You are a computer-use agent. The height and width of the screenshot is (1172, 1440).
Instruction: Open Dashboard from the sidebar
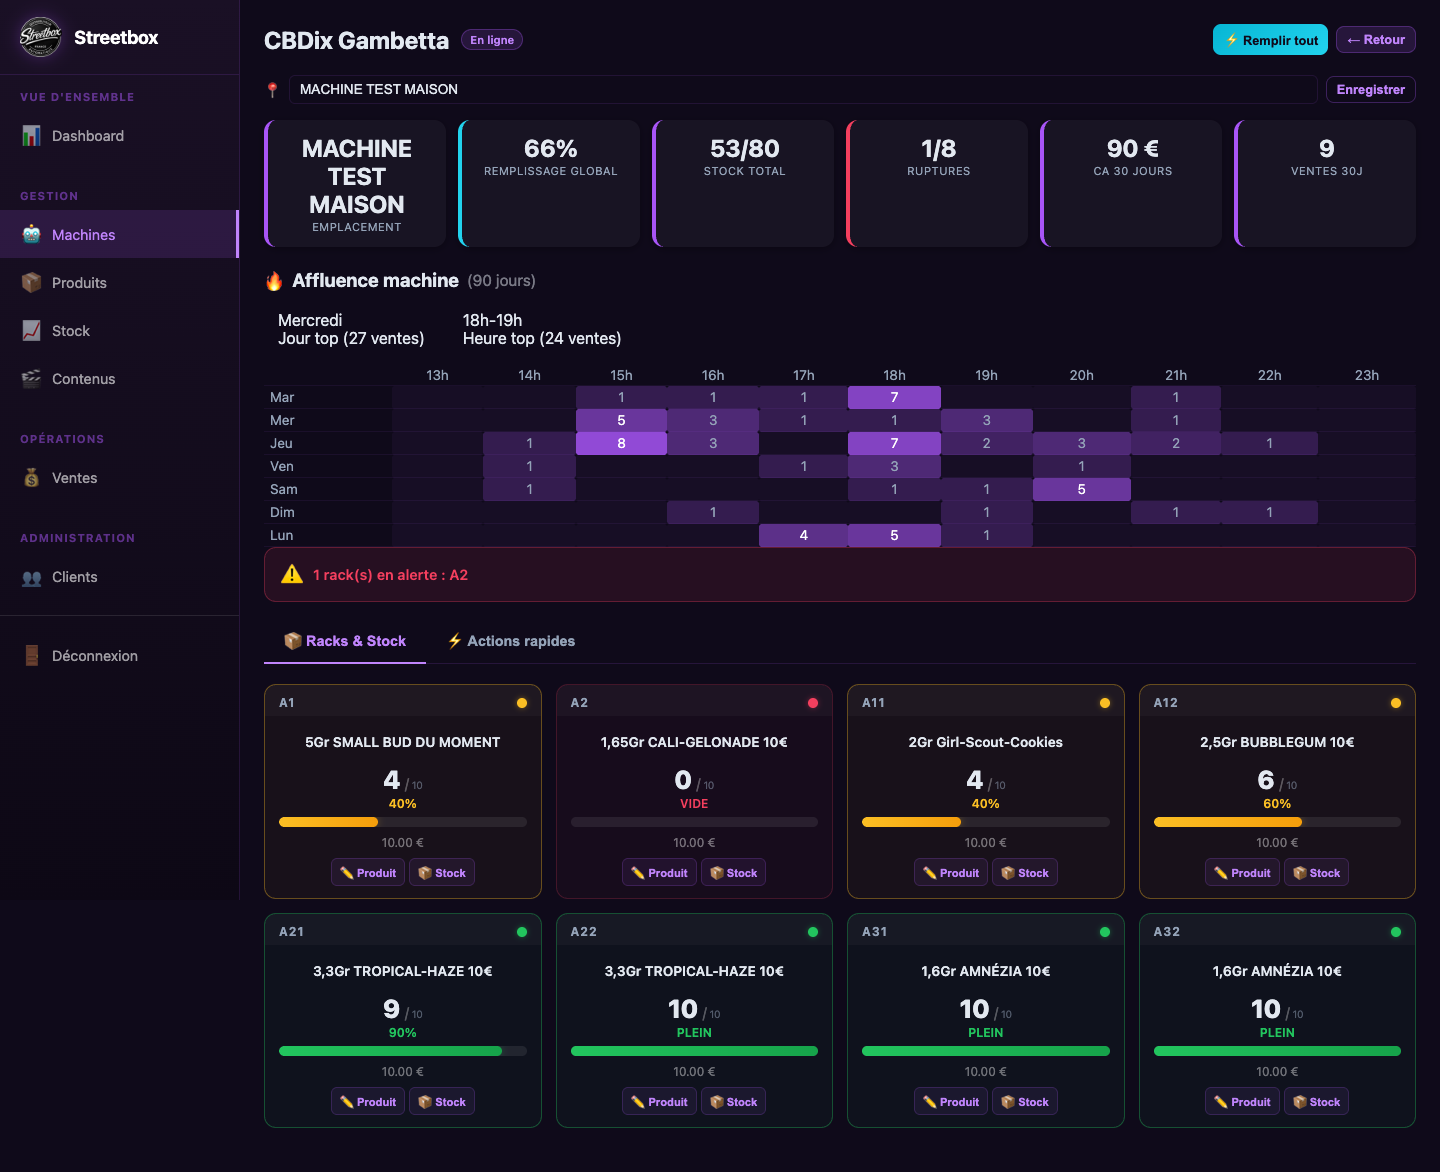tap(87, 136)
